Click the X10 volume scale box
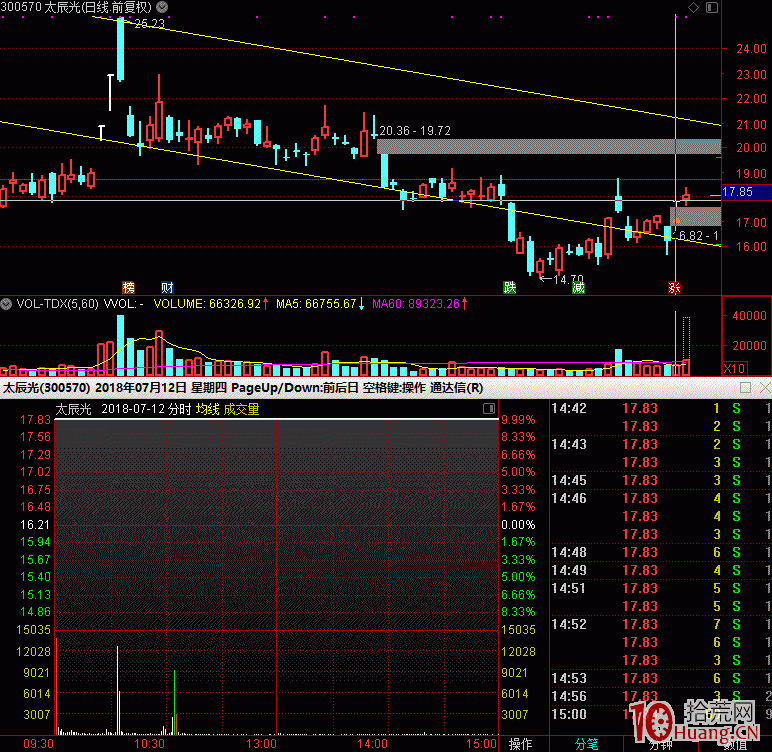The image size is (772, 752). 735,368
